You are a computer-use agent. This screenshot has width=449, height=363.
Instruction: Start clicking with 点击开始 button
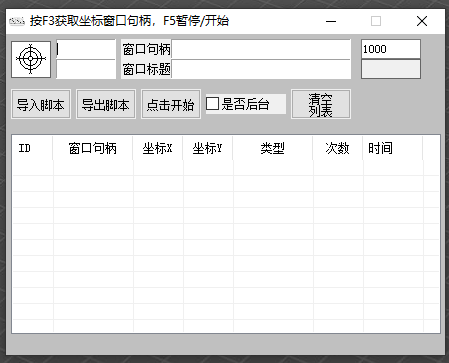171,104
